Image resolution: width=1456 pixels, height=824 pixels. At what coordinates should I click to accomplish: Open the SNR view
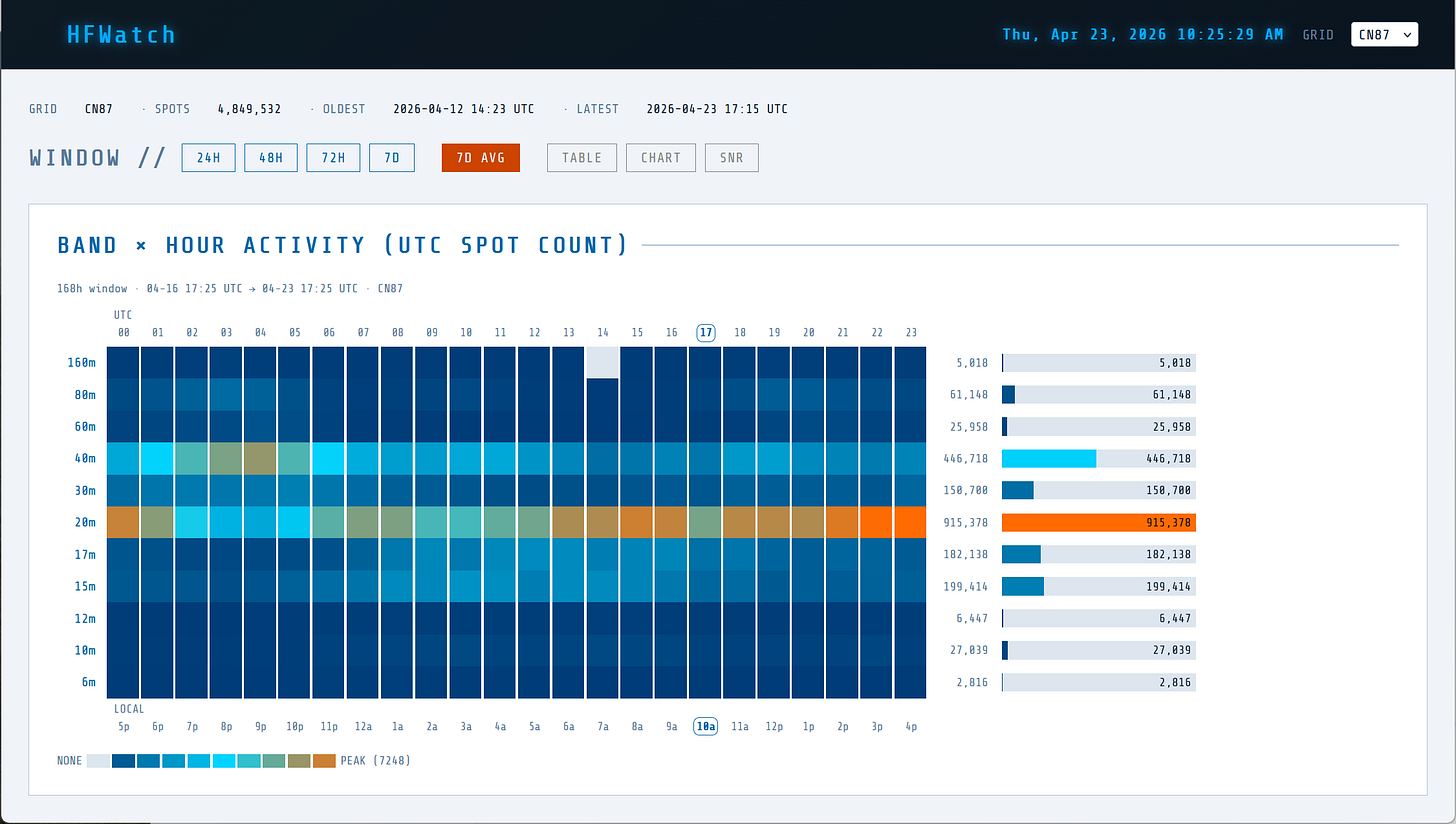pos(731,157)
